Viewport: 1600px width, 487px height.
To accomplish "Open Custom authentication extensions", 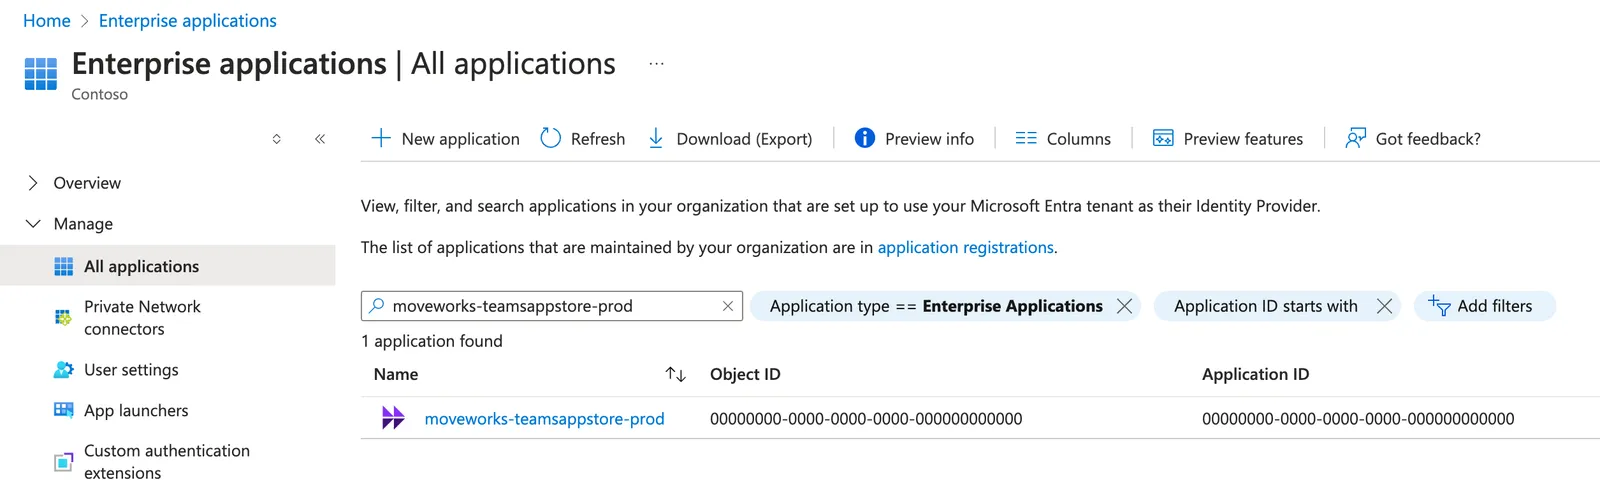I will tap(167, 462).
